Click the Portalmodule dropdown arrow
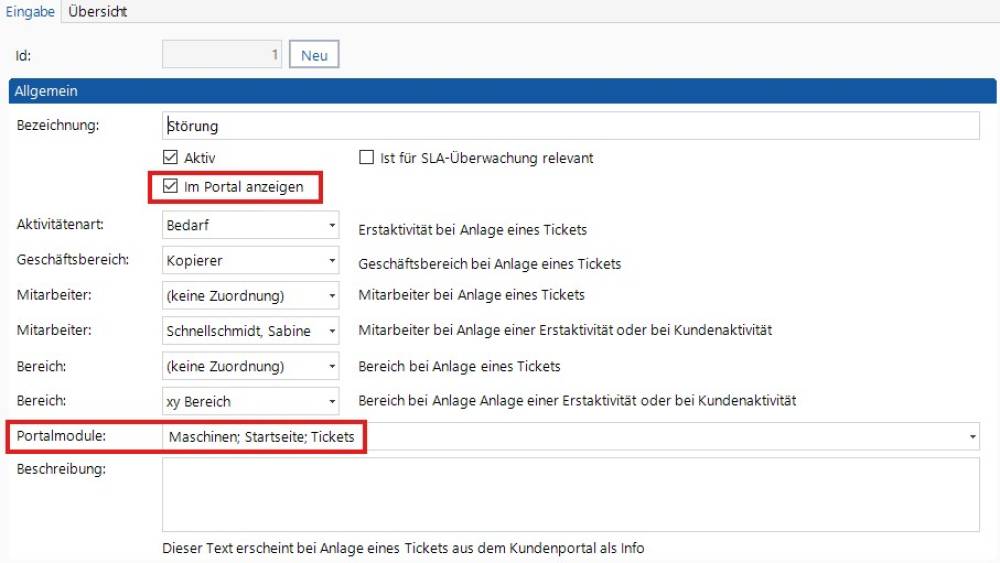This screenshot has height=563, width=1000. 972,437
